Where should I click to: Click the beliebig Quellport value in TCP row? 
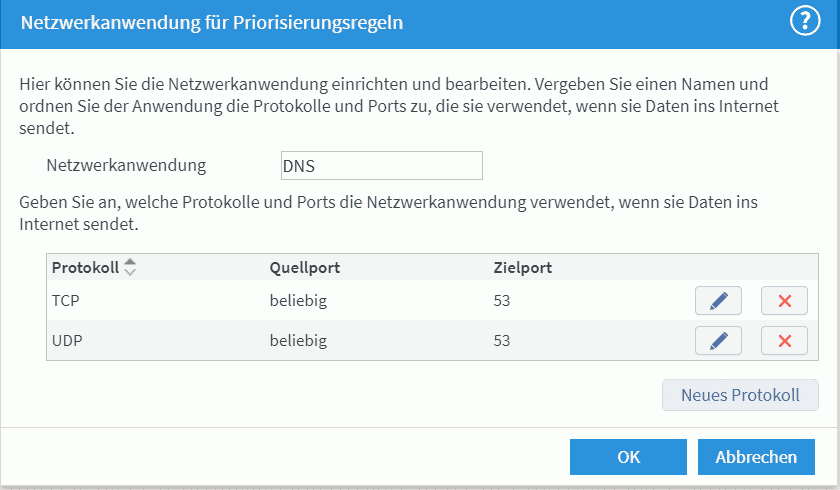[298, 300]
